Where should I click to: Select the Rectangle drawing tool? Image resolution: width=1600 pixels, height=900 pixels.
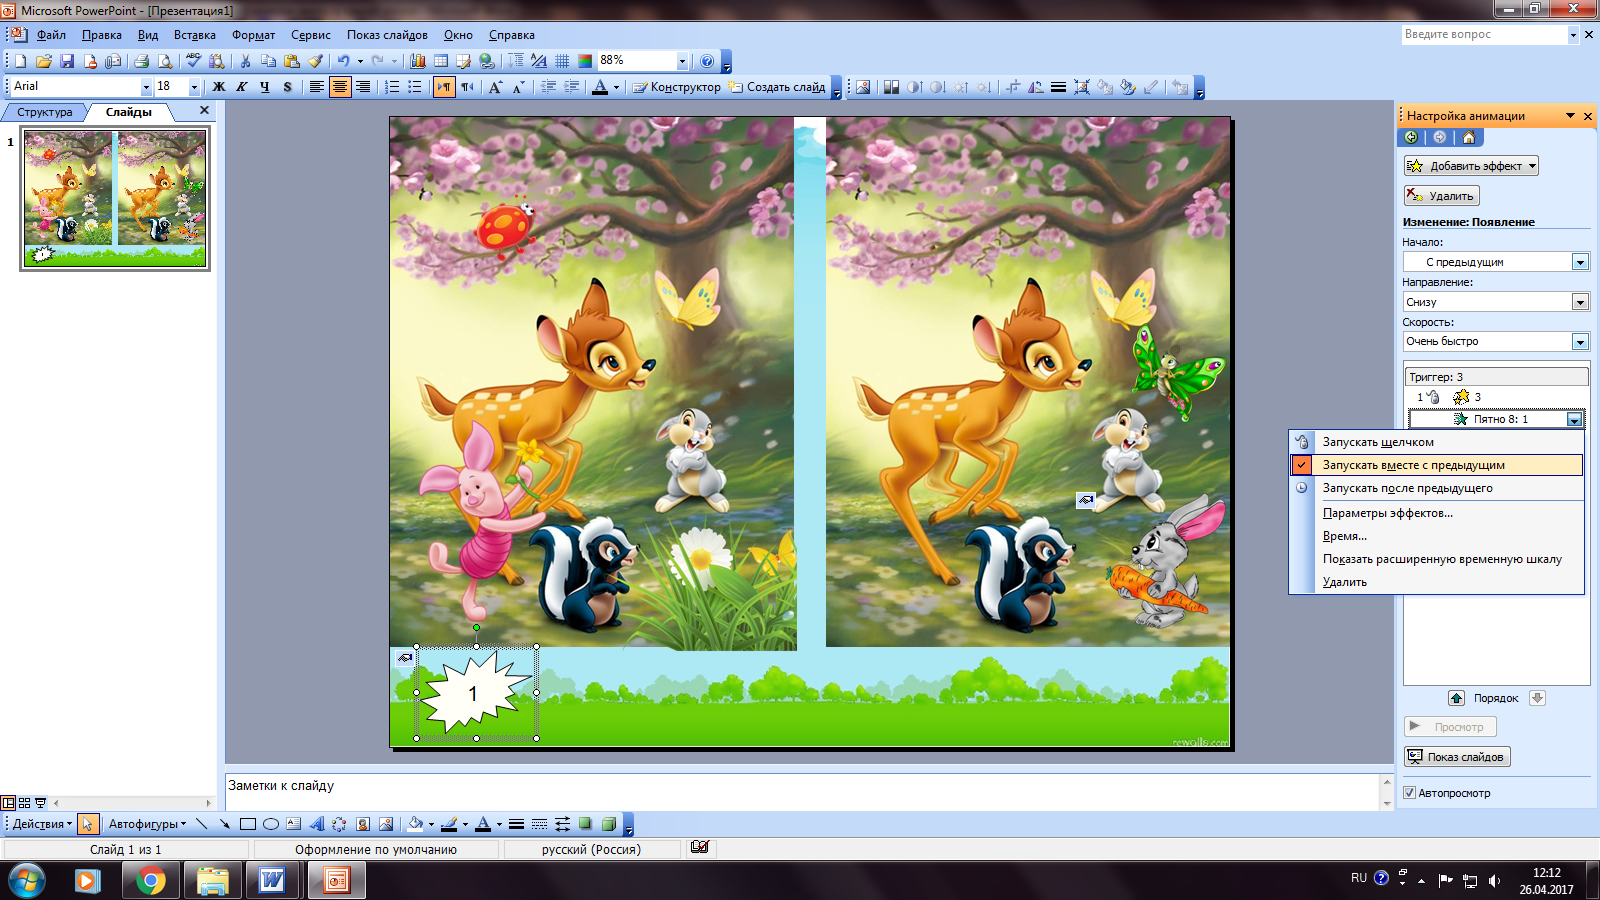(247, 824)
